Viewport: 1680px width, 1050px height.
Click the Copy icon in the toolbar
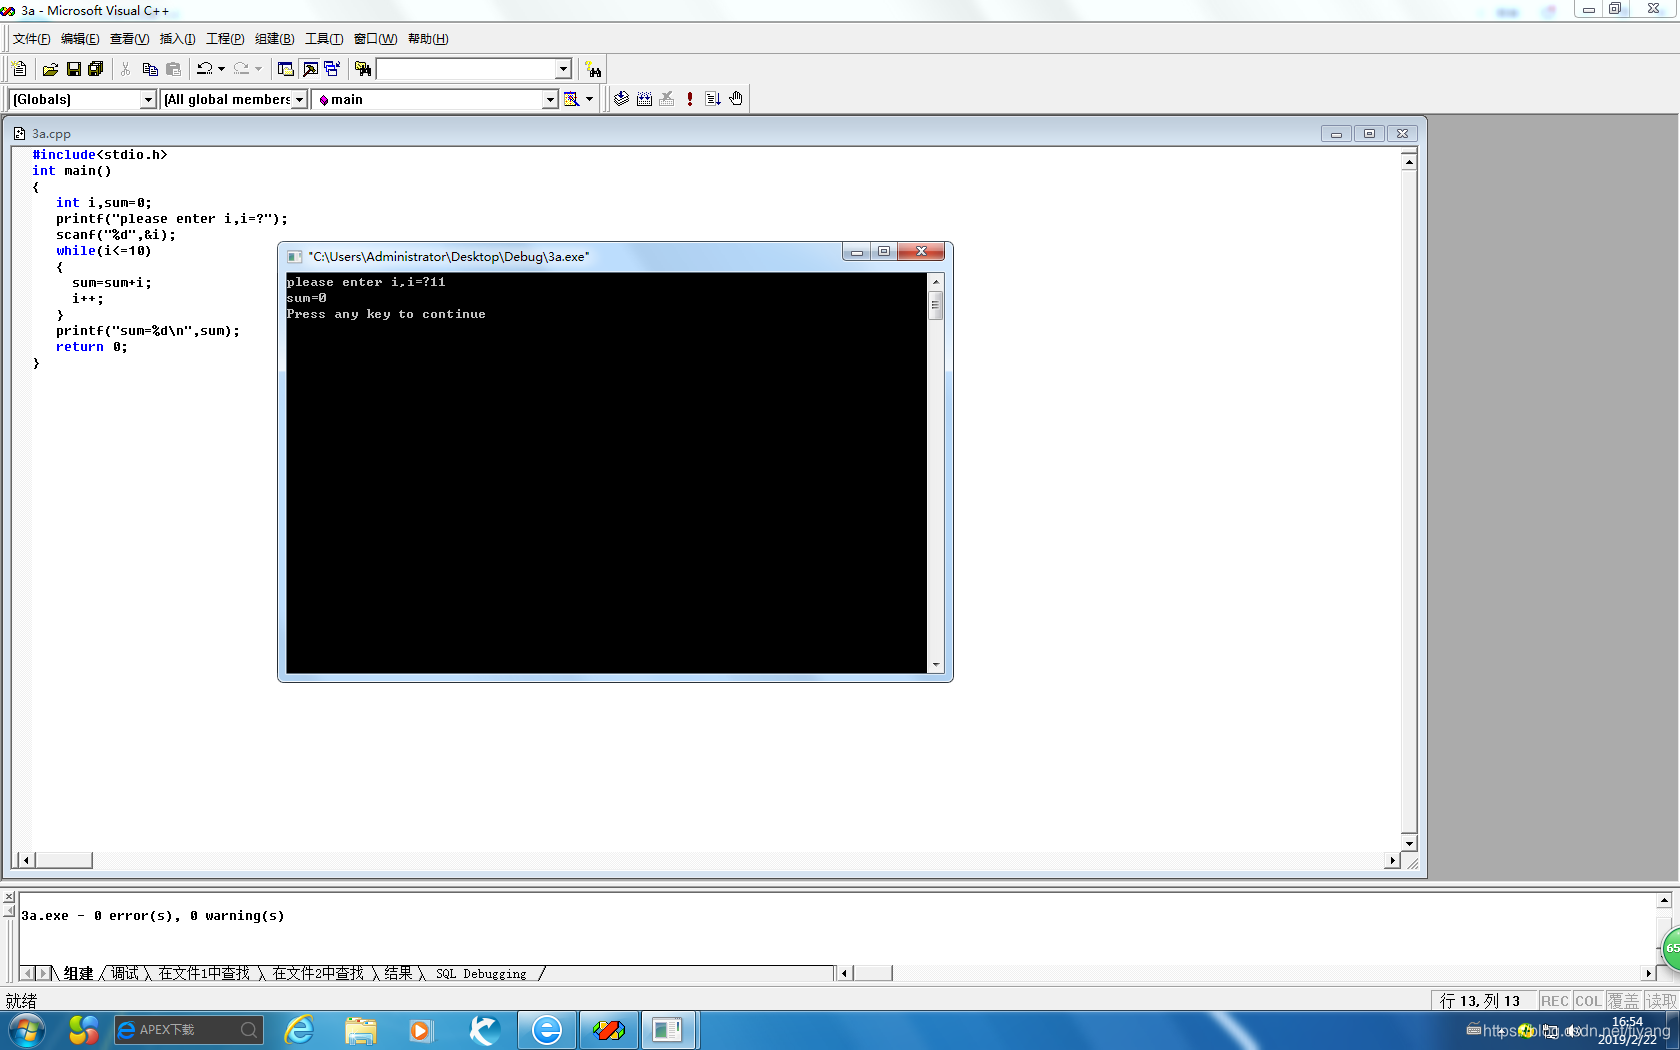(150, 69)
